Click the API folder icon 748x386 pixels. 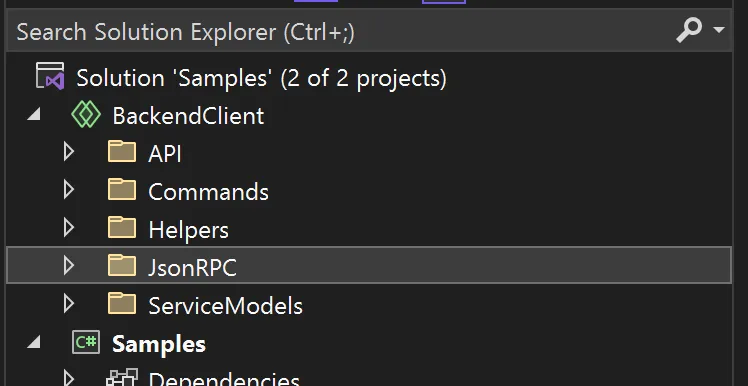coord(122,152)
